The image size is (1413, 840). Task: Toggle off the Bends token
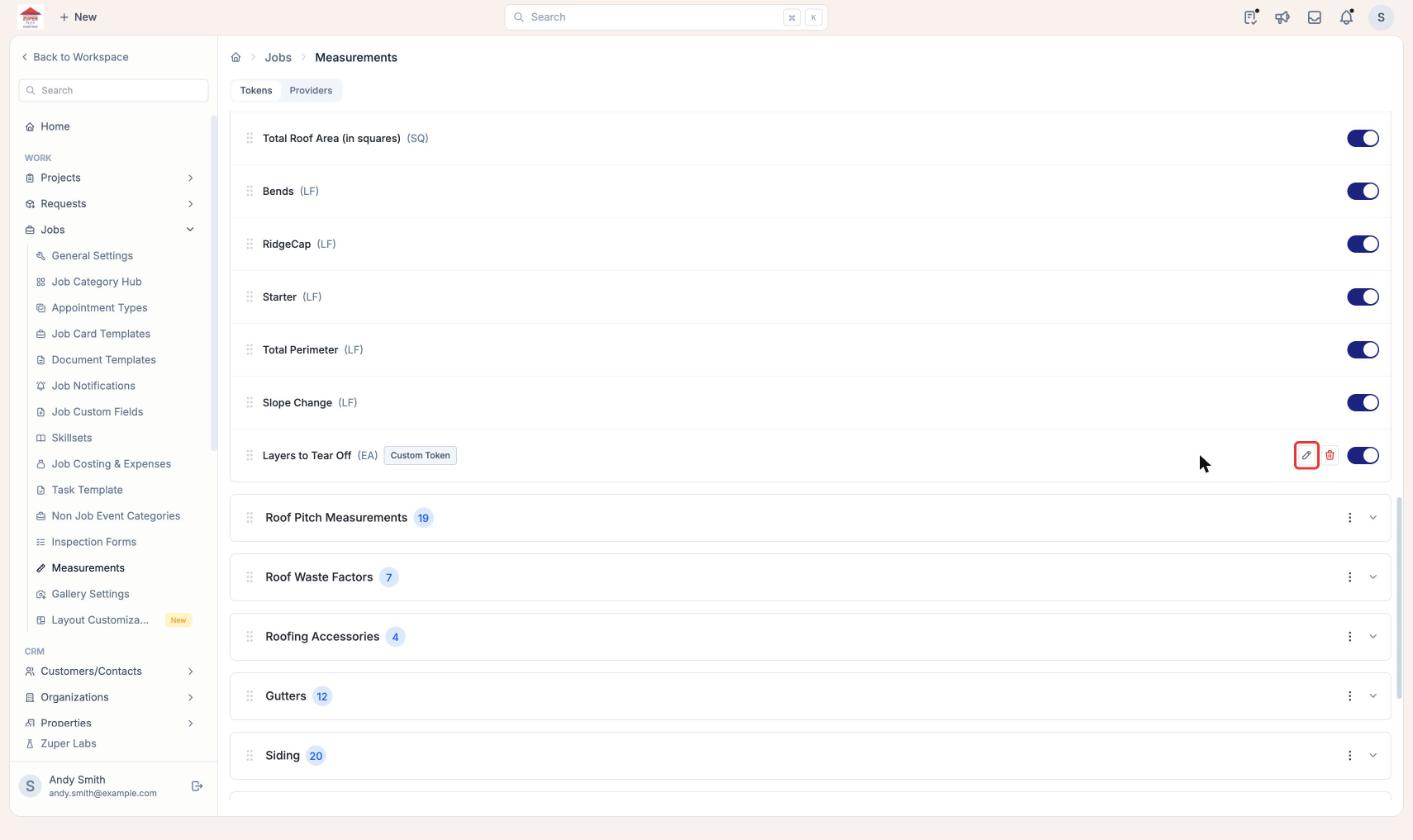pyautogui.click(x=1363, y=191)
